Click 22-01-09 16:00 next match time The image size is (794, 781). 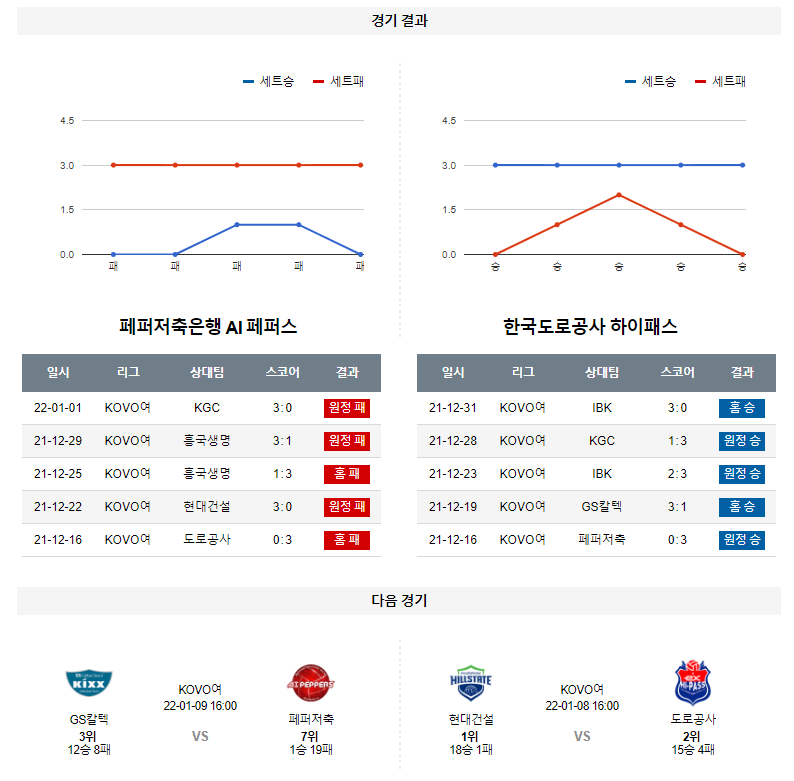(200, 706)
